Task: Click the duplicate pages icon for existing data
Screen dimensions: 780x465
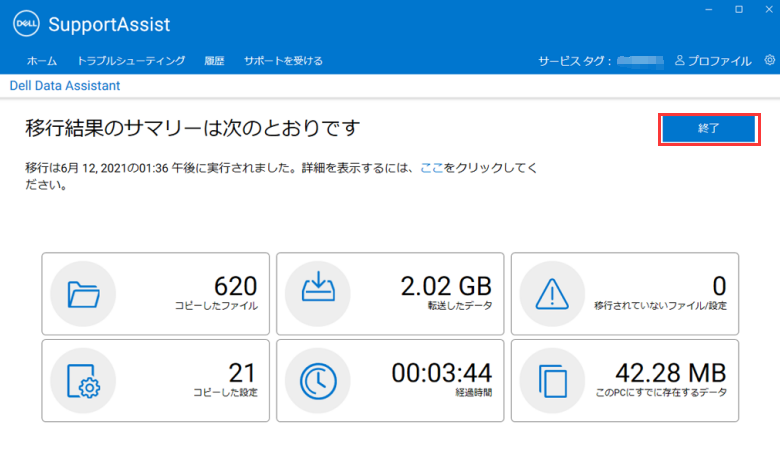Action: [553, 381]
